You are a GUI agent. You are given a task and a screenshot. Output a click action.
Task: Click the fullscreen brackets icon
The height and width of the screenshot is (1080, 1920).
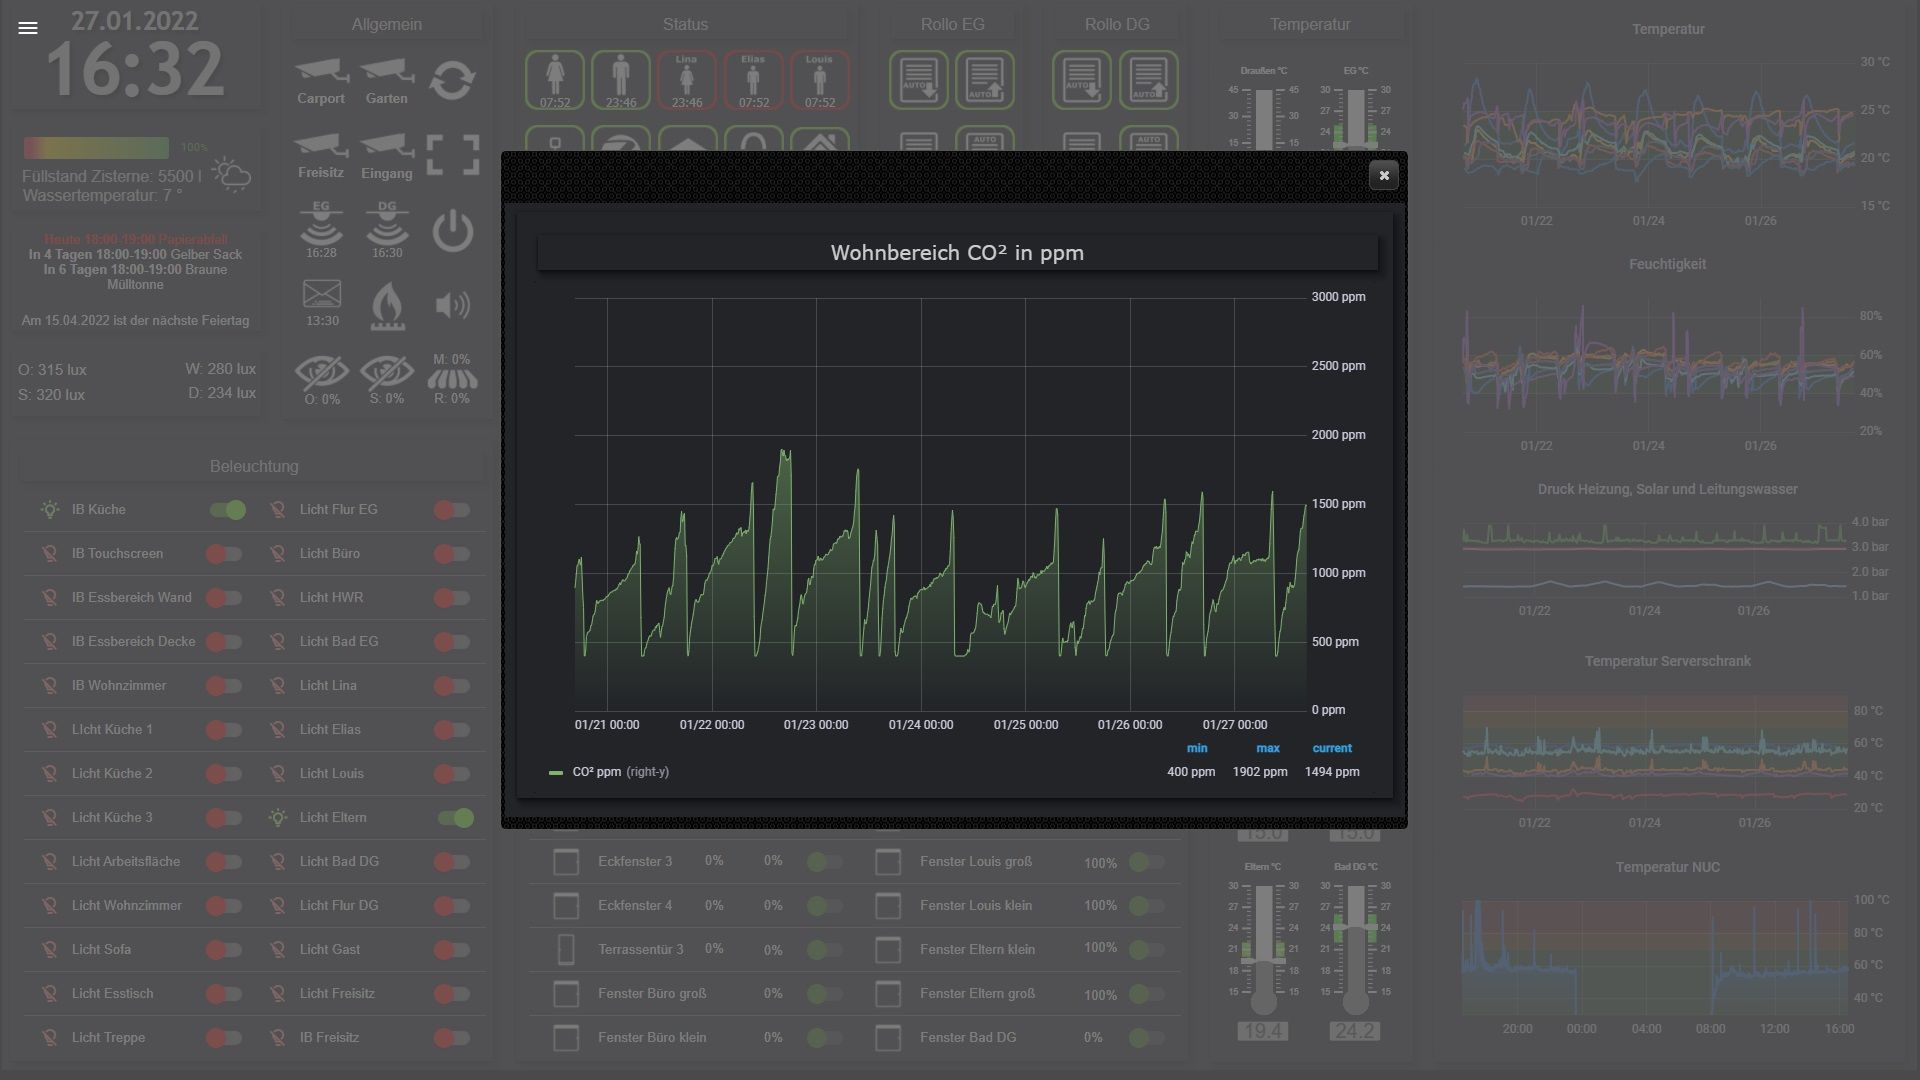[x=452, y=155]
